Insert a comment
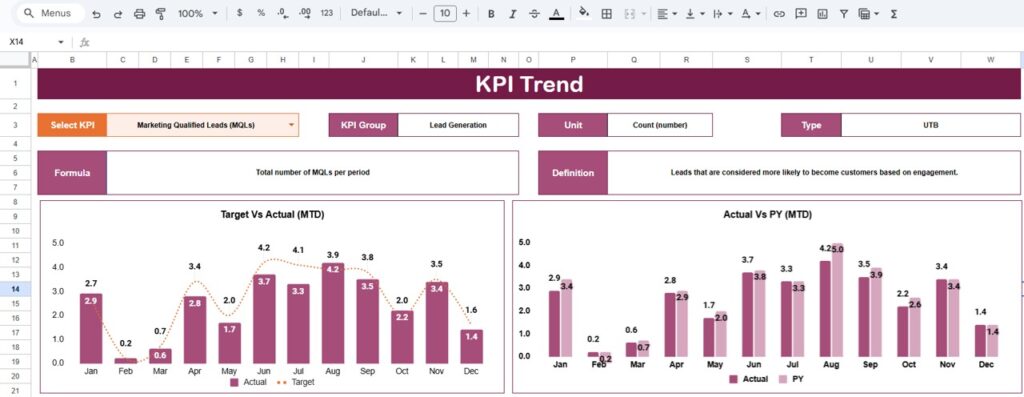Image resolution: width=1024 pixels, height=397 pixels. pos(801,14)
